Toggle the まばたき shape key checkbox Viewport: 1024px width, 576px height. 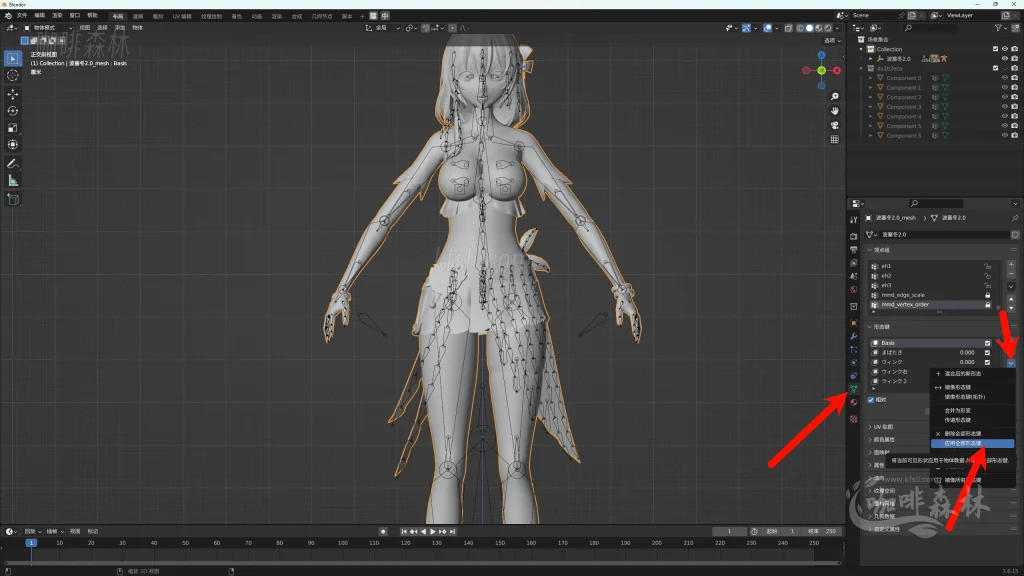click(x=987, y=353)
